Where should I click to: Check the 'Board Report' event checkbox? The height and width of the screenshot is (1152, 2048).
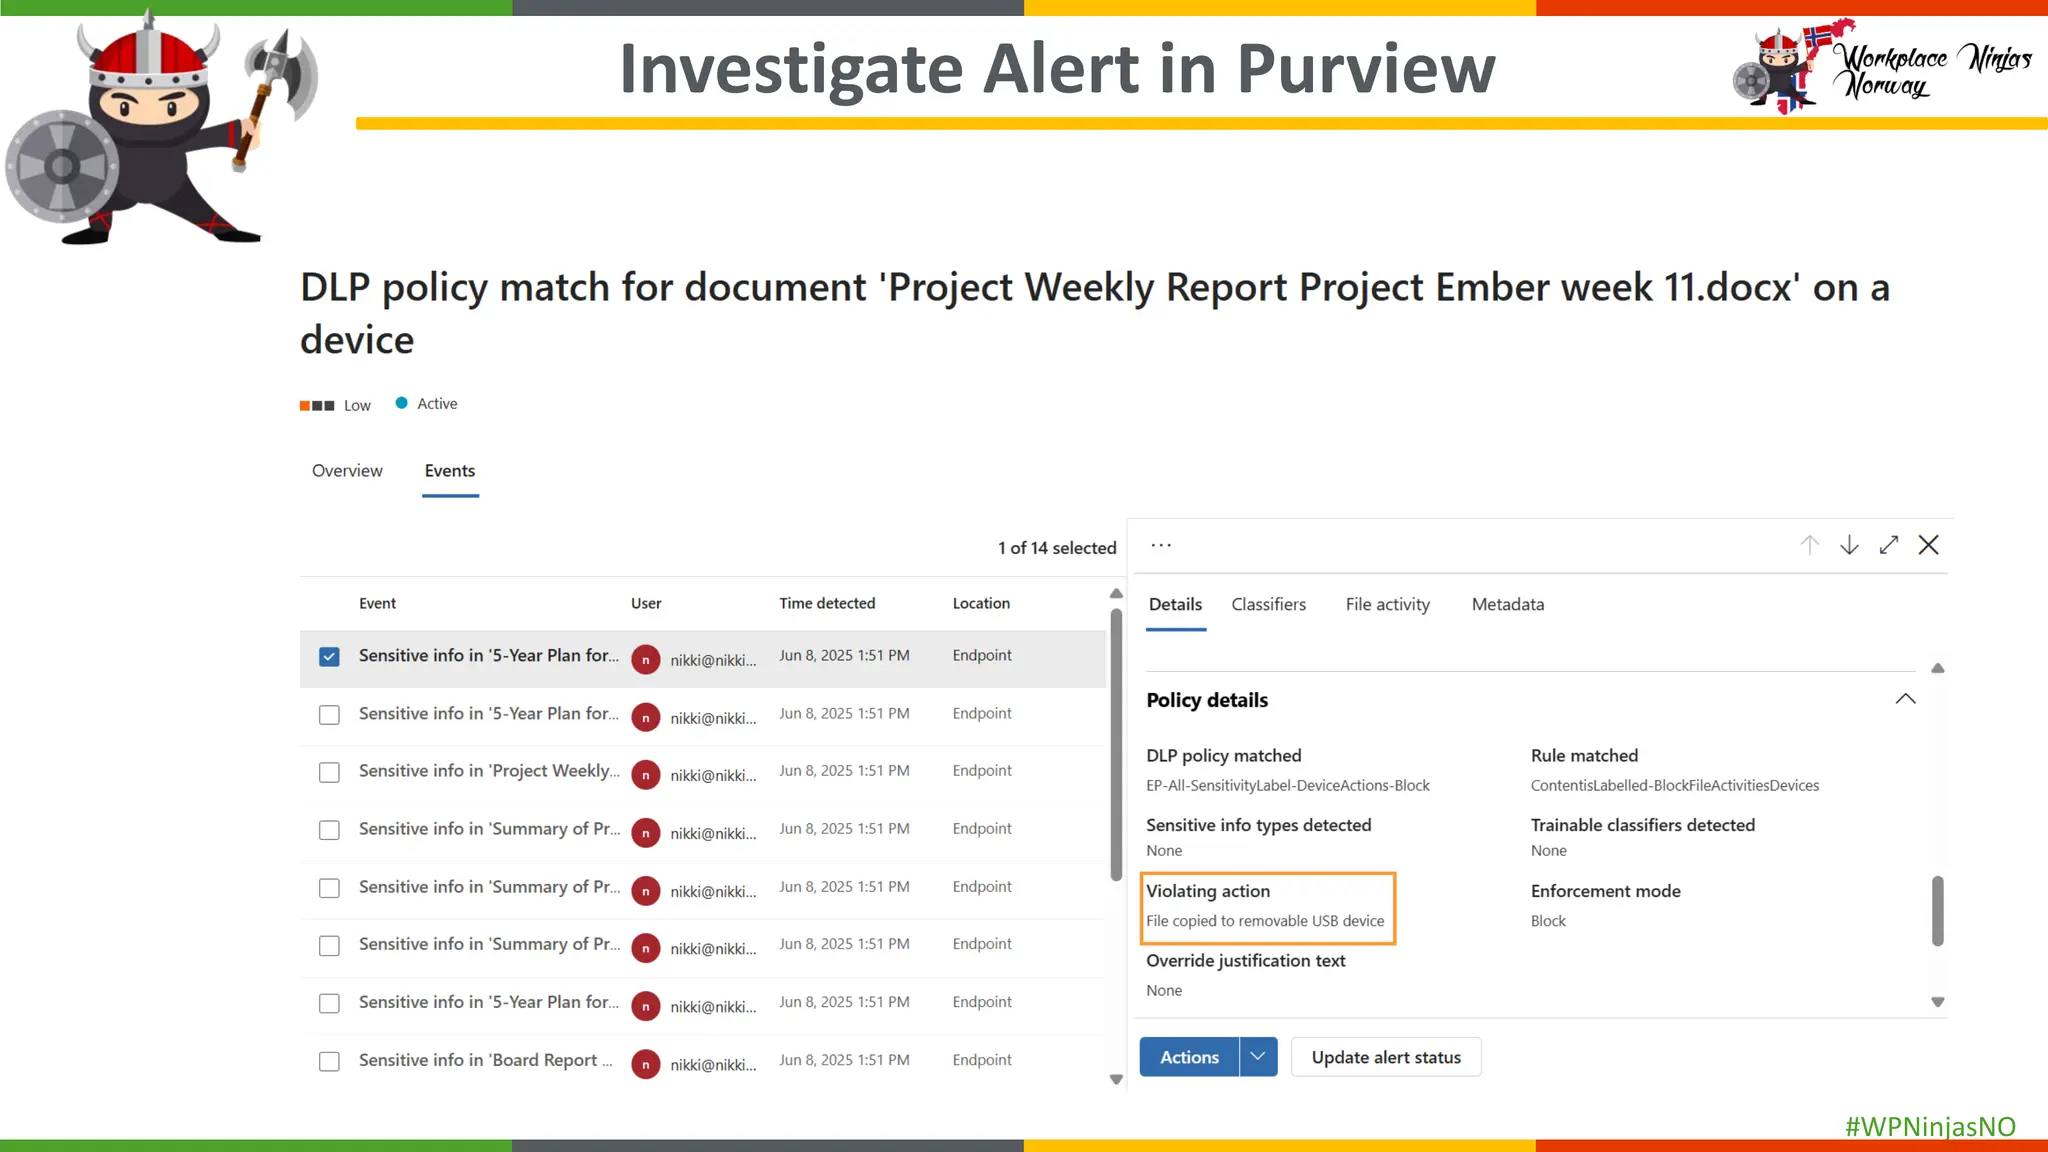[329, 1061]
